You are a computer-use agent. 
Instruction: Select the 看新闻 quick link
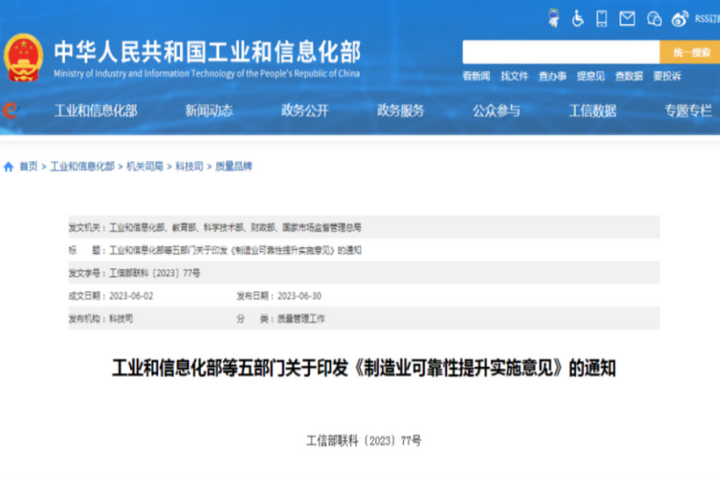tap(476, 76)
